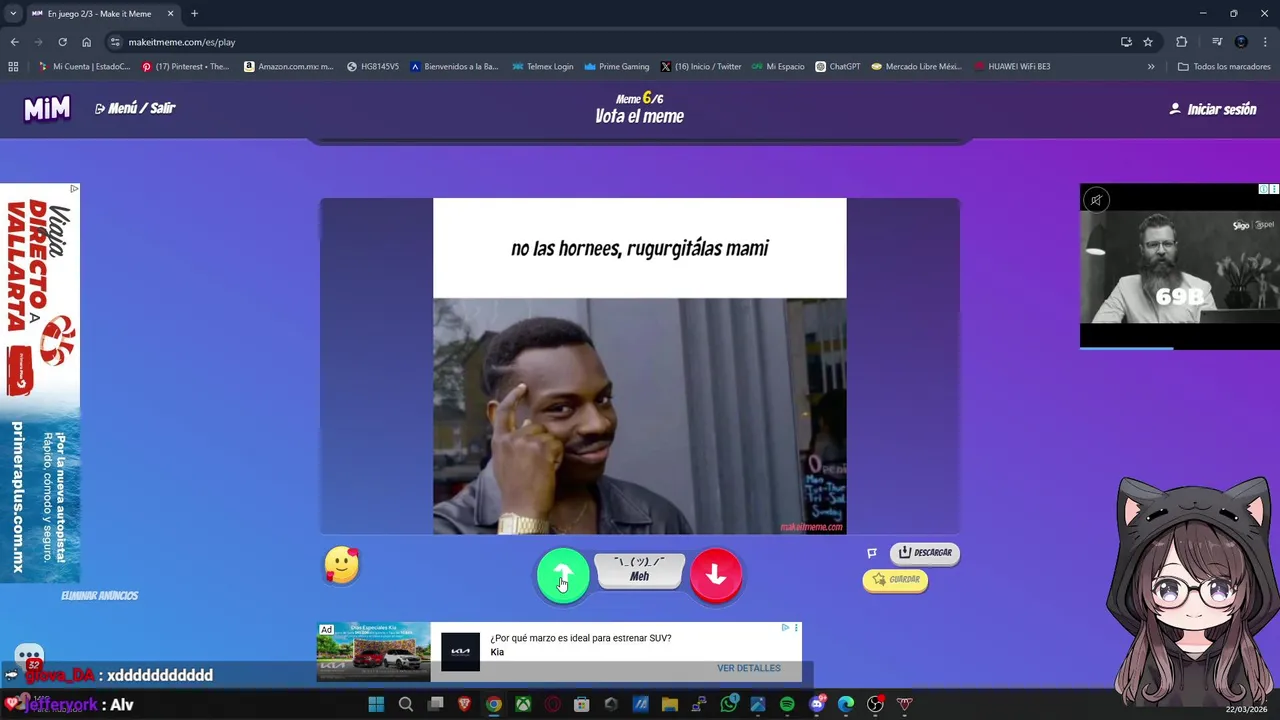
Task: Open a new browser tab
Action: [194, 14]
